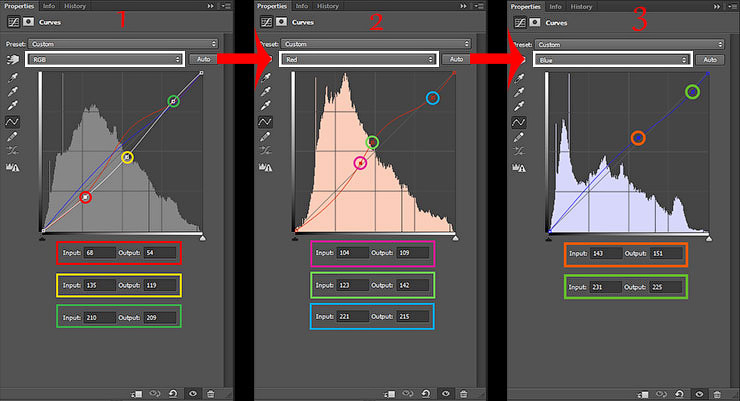Select Properties tab in Red channel panel
740x401 pixels.
[x=272, y=6]
